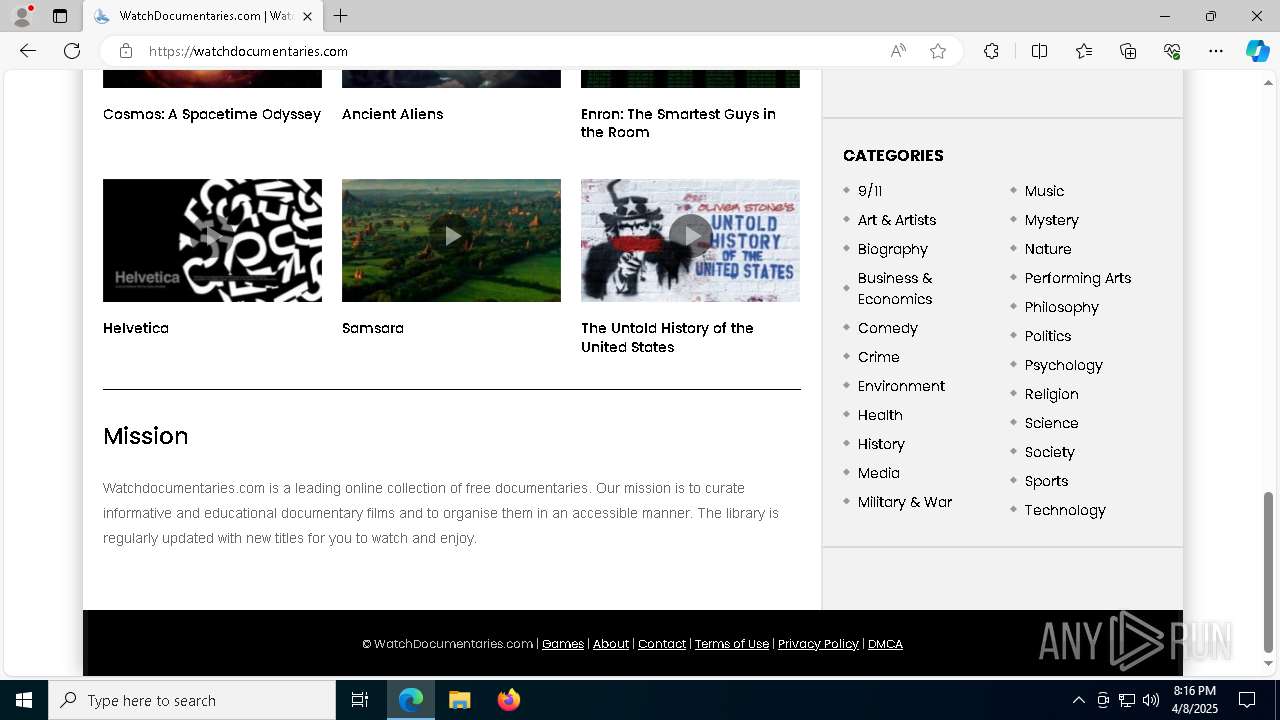Click the page vertical scrollbar thumb
This screenshot has height=720, width=1280.
click(1269, 572)
